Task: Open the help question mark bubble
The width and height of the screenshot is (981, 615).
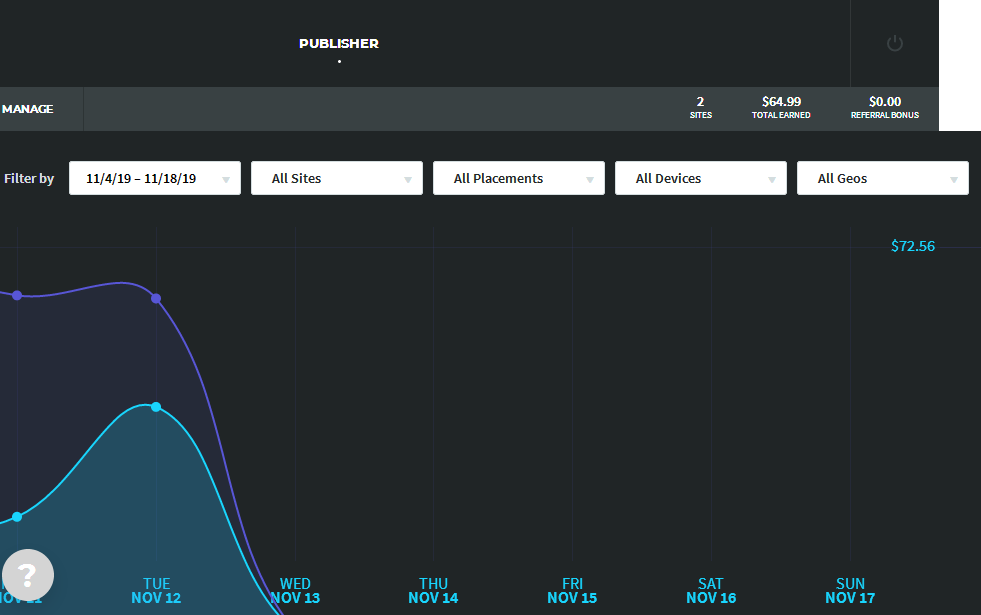Action: tap(28, 574)
